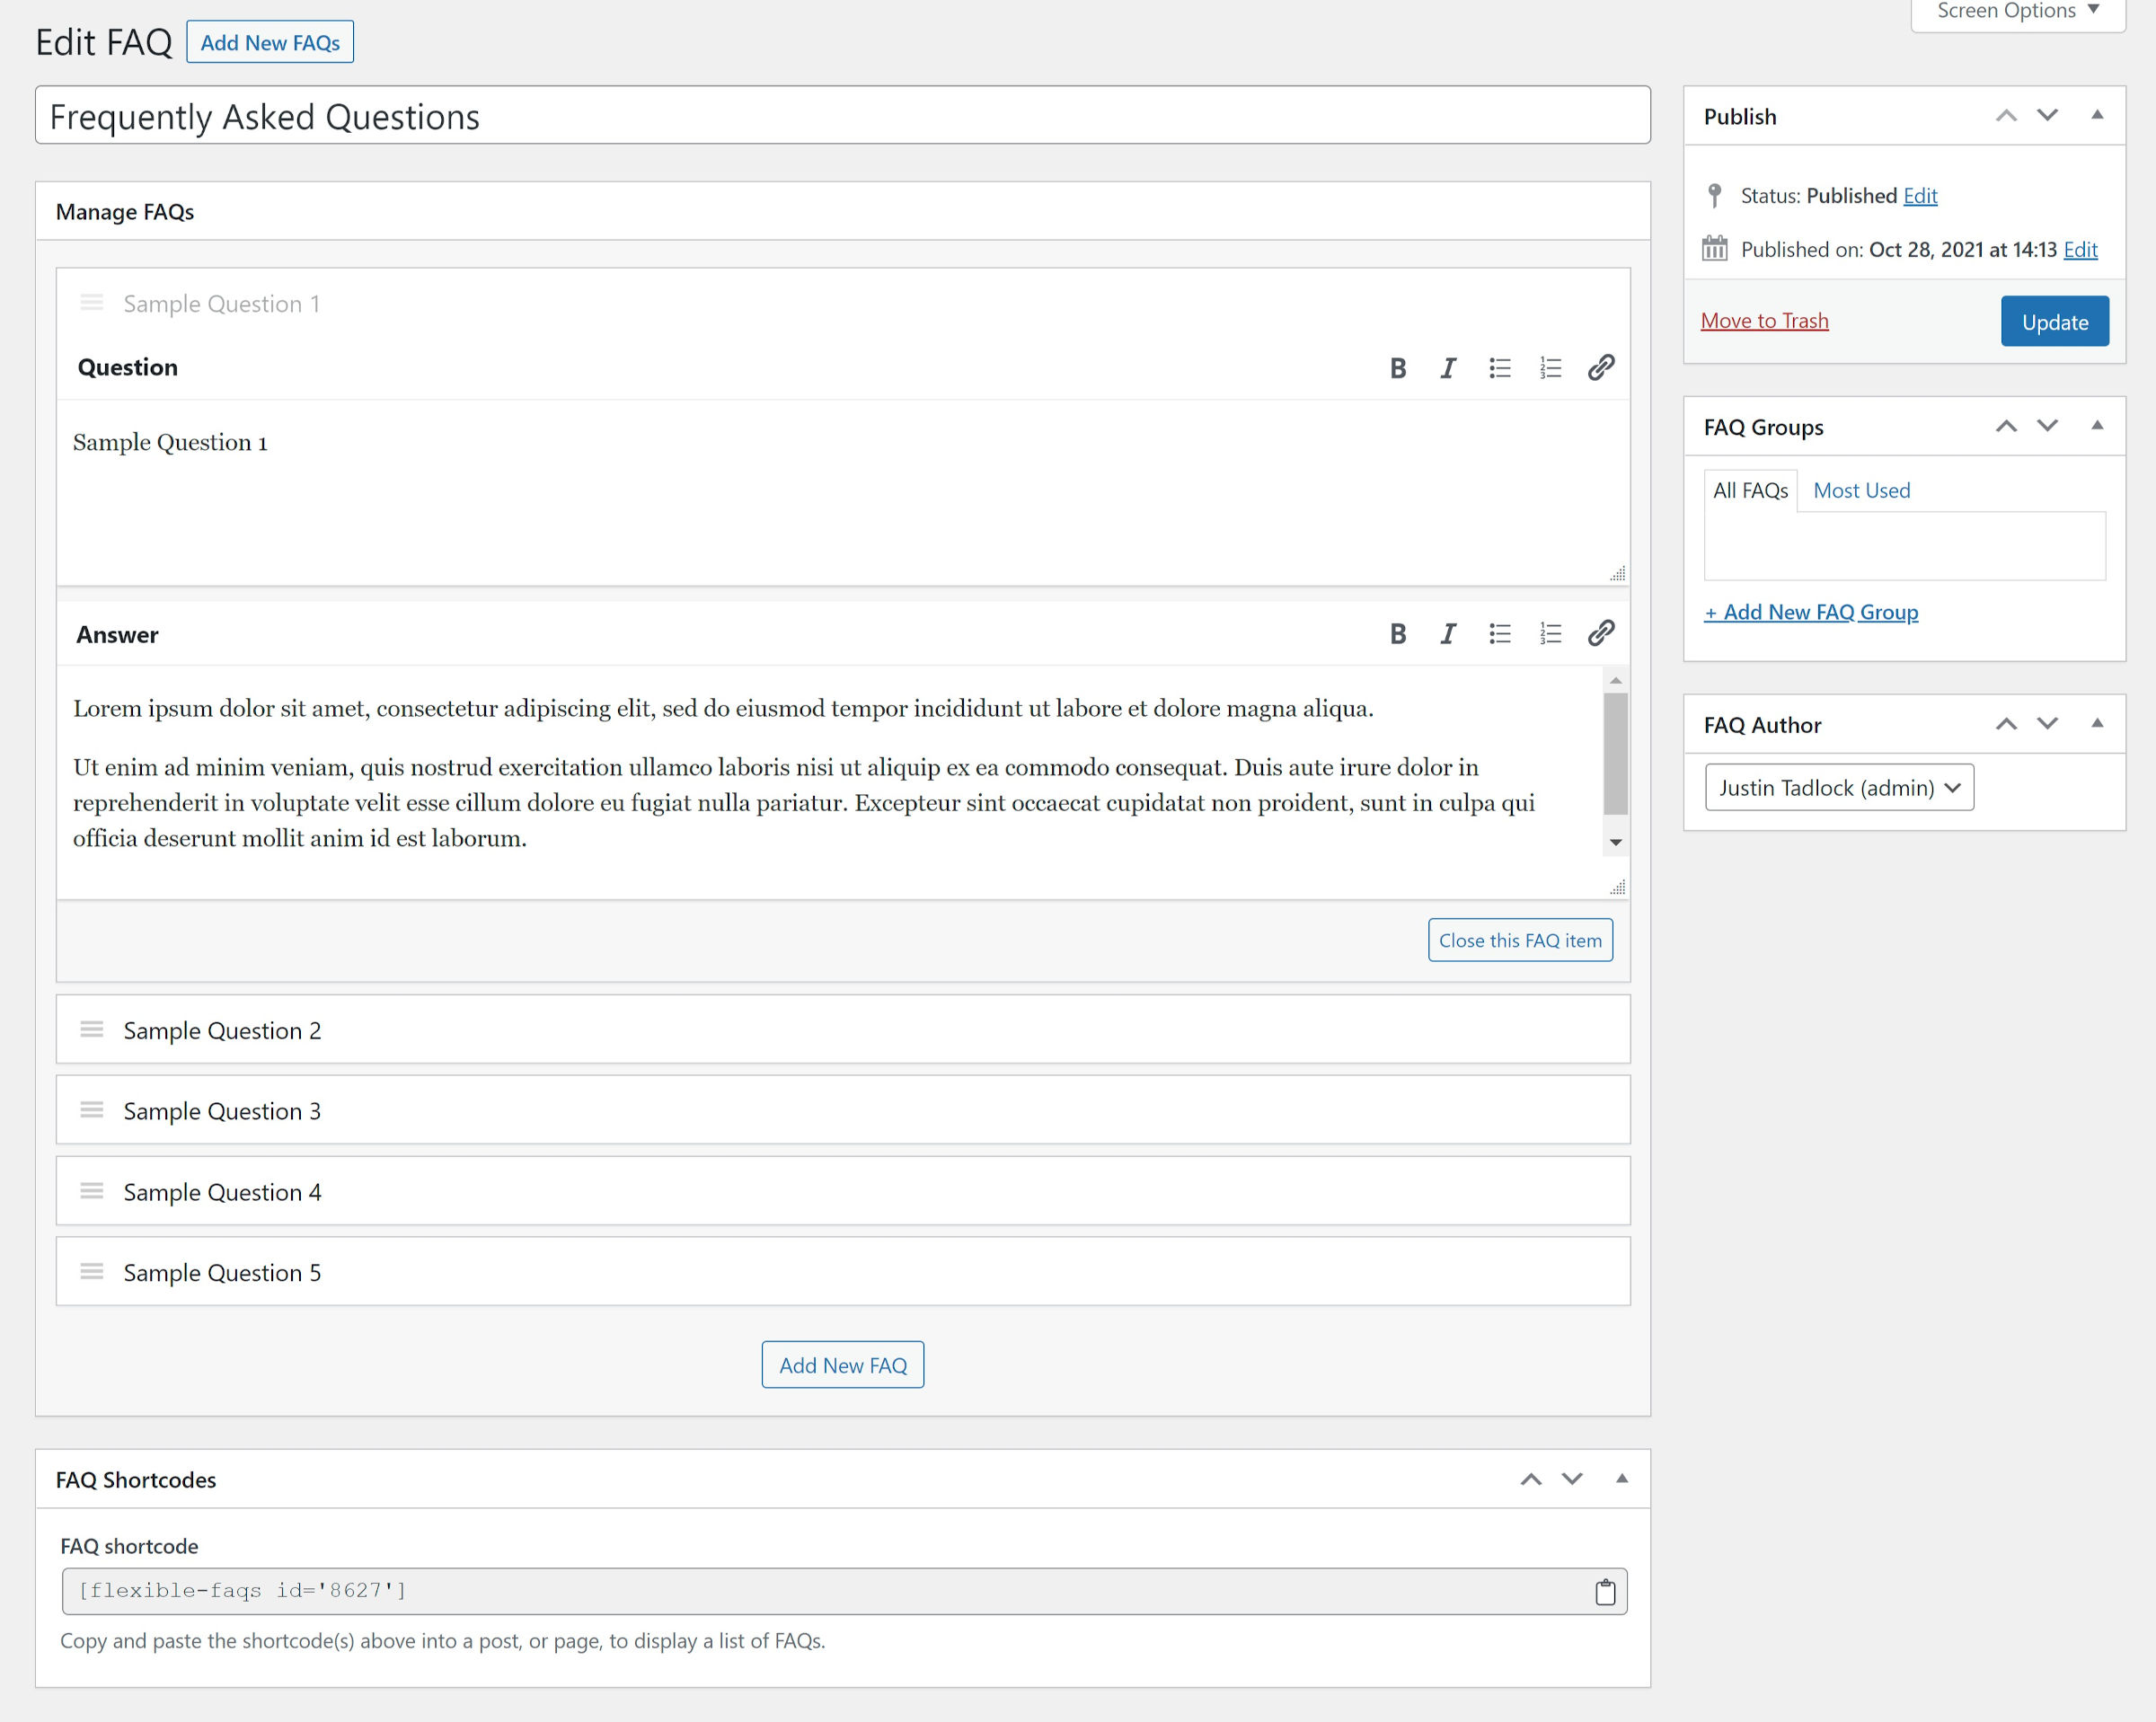The image size is (2156, 1722).
Task: Apply italic formatting in the Question editor
Action: (1448, 367)
